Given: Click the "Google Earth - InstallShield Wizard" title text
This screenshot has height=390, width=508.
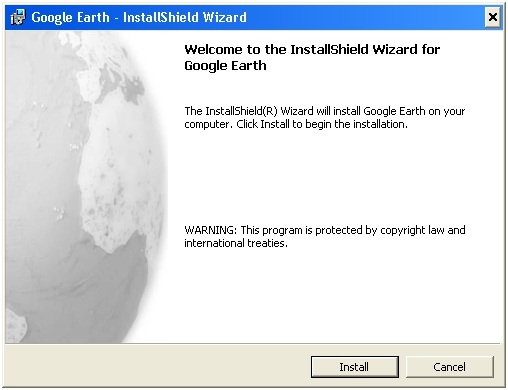Looking at the screenshot, I should point(139,17).
